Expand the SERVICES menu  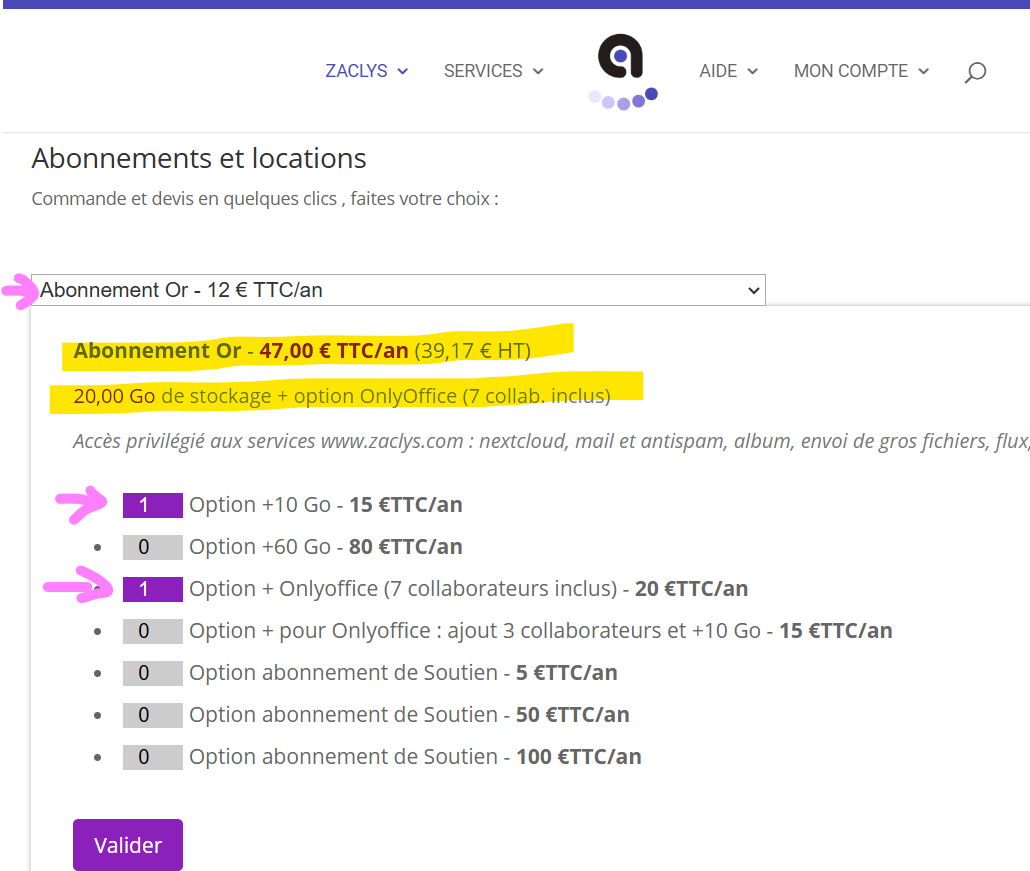493,71
